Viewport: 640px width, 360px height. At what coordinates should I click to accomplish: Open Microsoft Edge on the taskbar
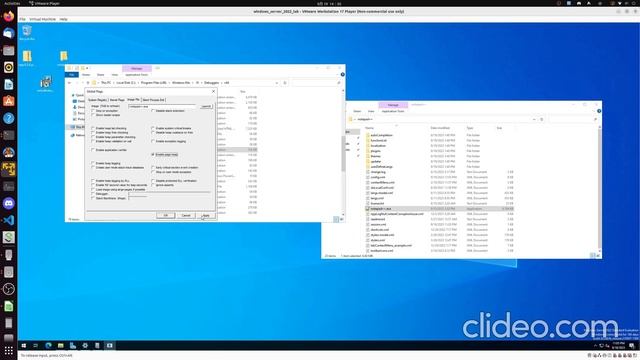48,346
